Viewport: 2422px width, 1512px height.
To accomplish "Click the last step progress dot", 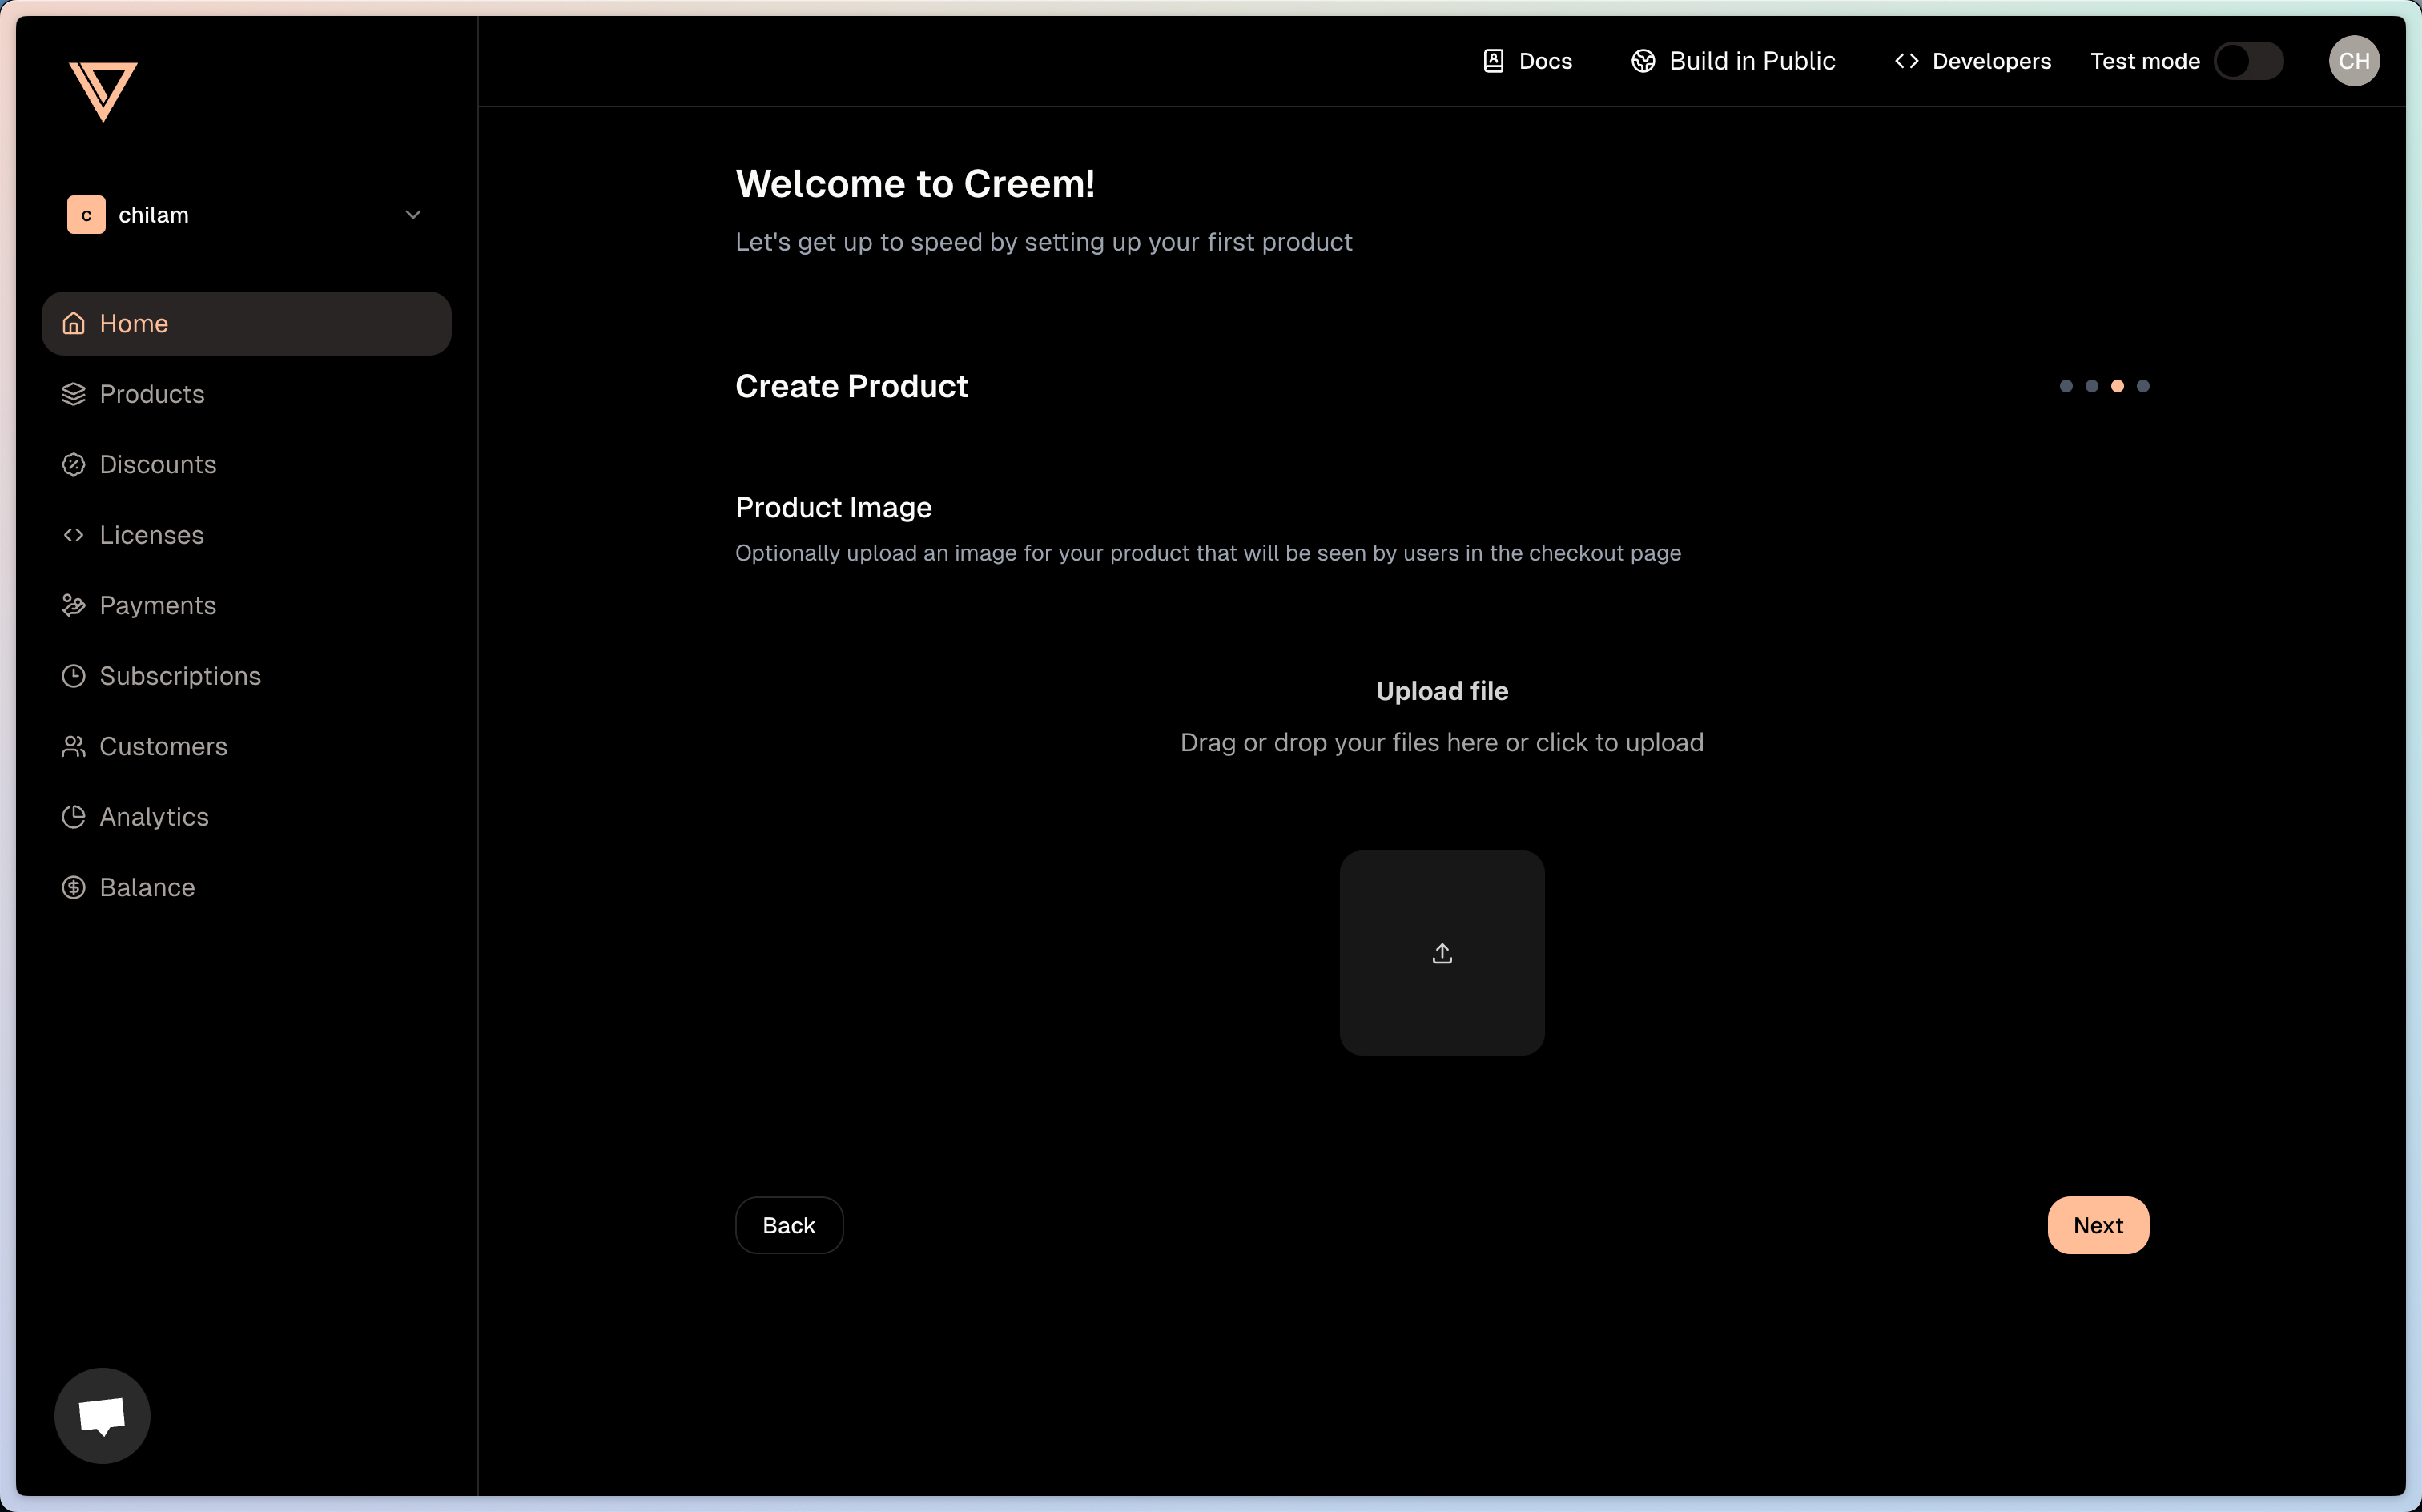I will point(2143,386).
